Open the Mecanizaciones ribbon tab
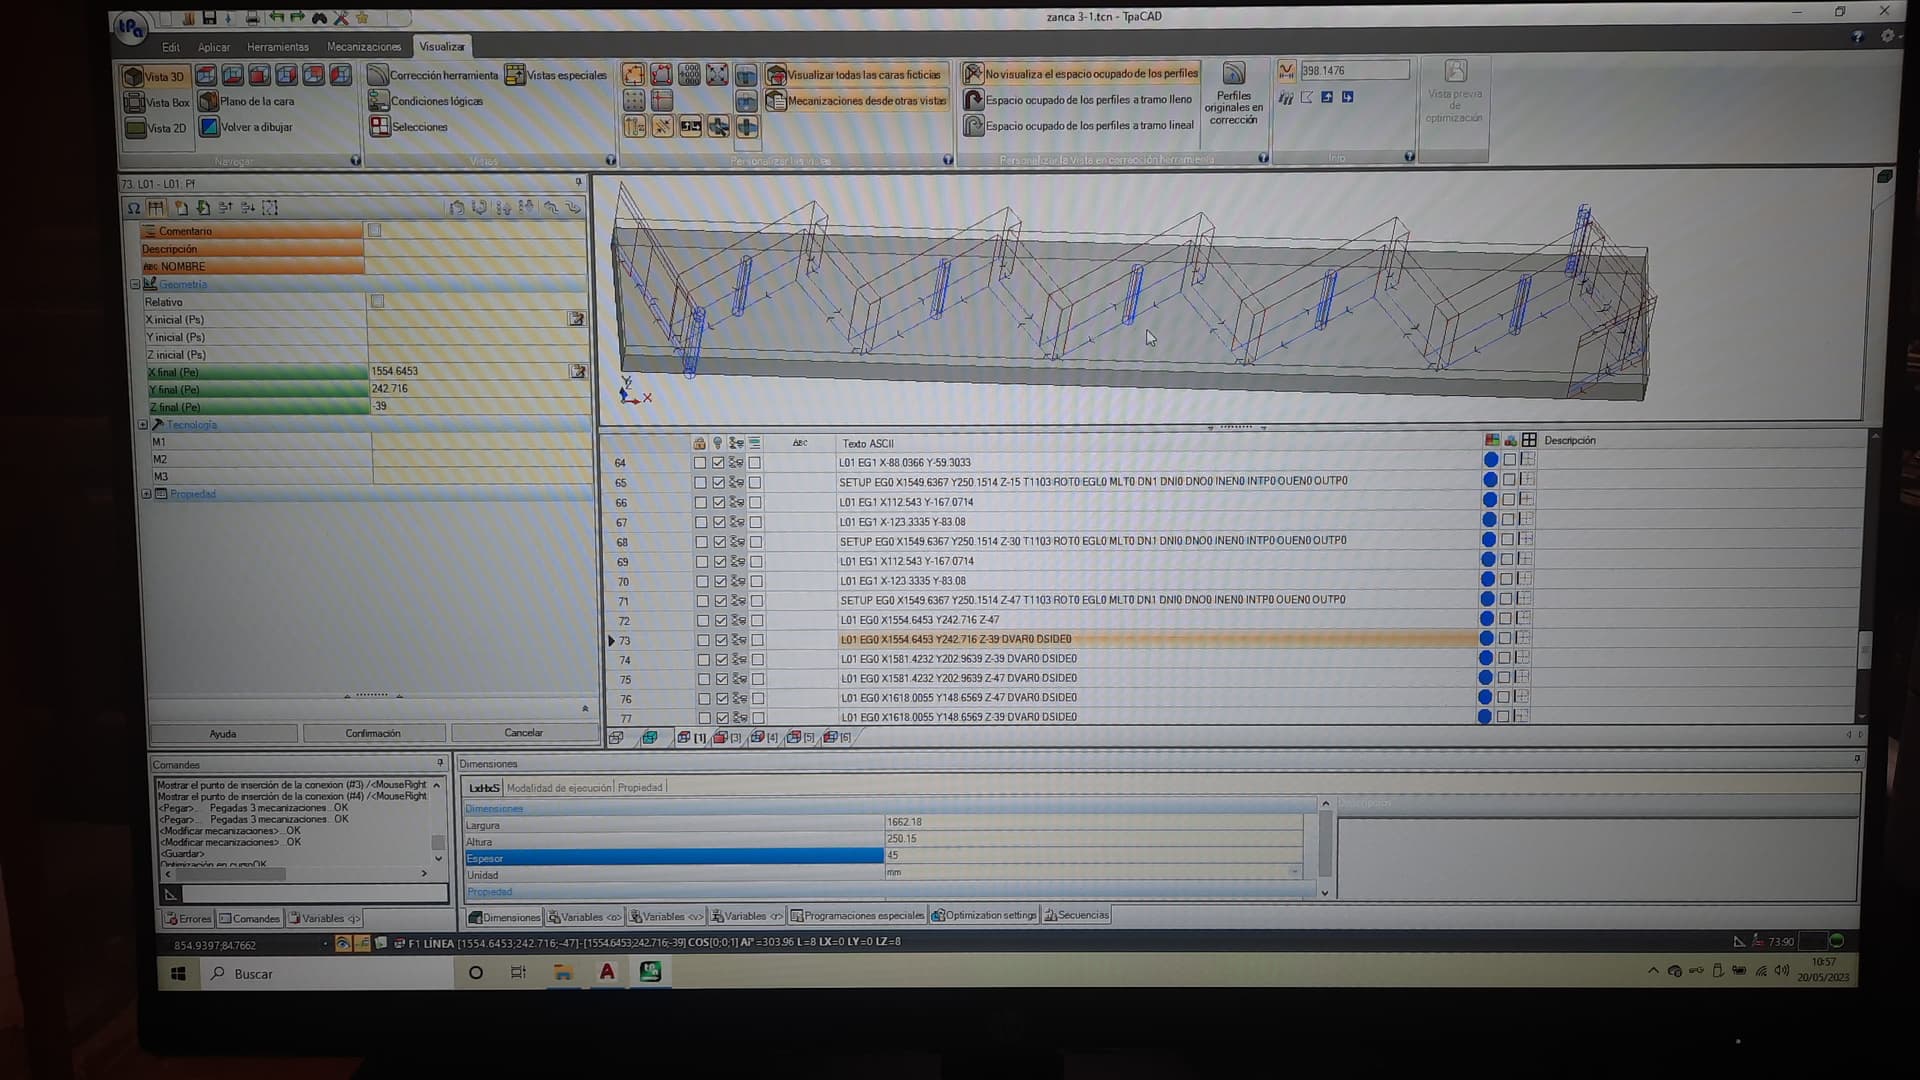 tap(363, 47)
